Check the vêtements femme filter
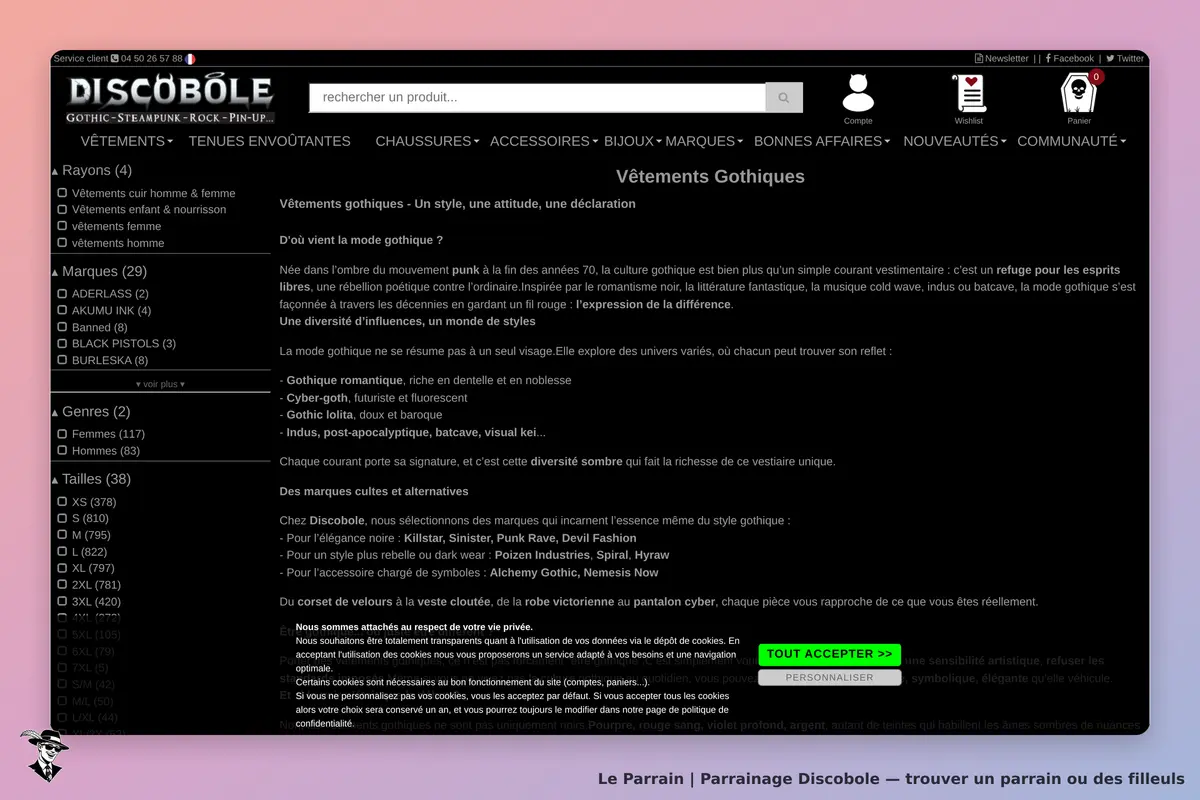Screen dimensions: 1200x800 (62, 226)
